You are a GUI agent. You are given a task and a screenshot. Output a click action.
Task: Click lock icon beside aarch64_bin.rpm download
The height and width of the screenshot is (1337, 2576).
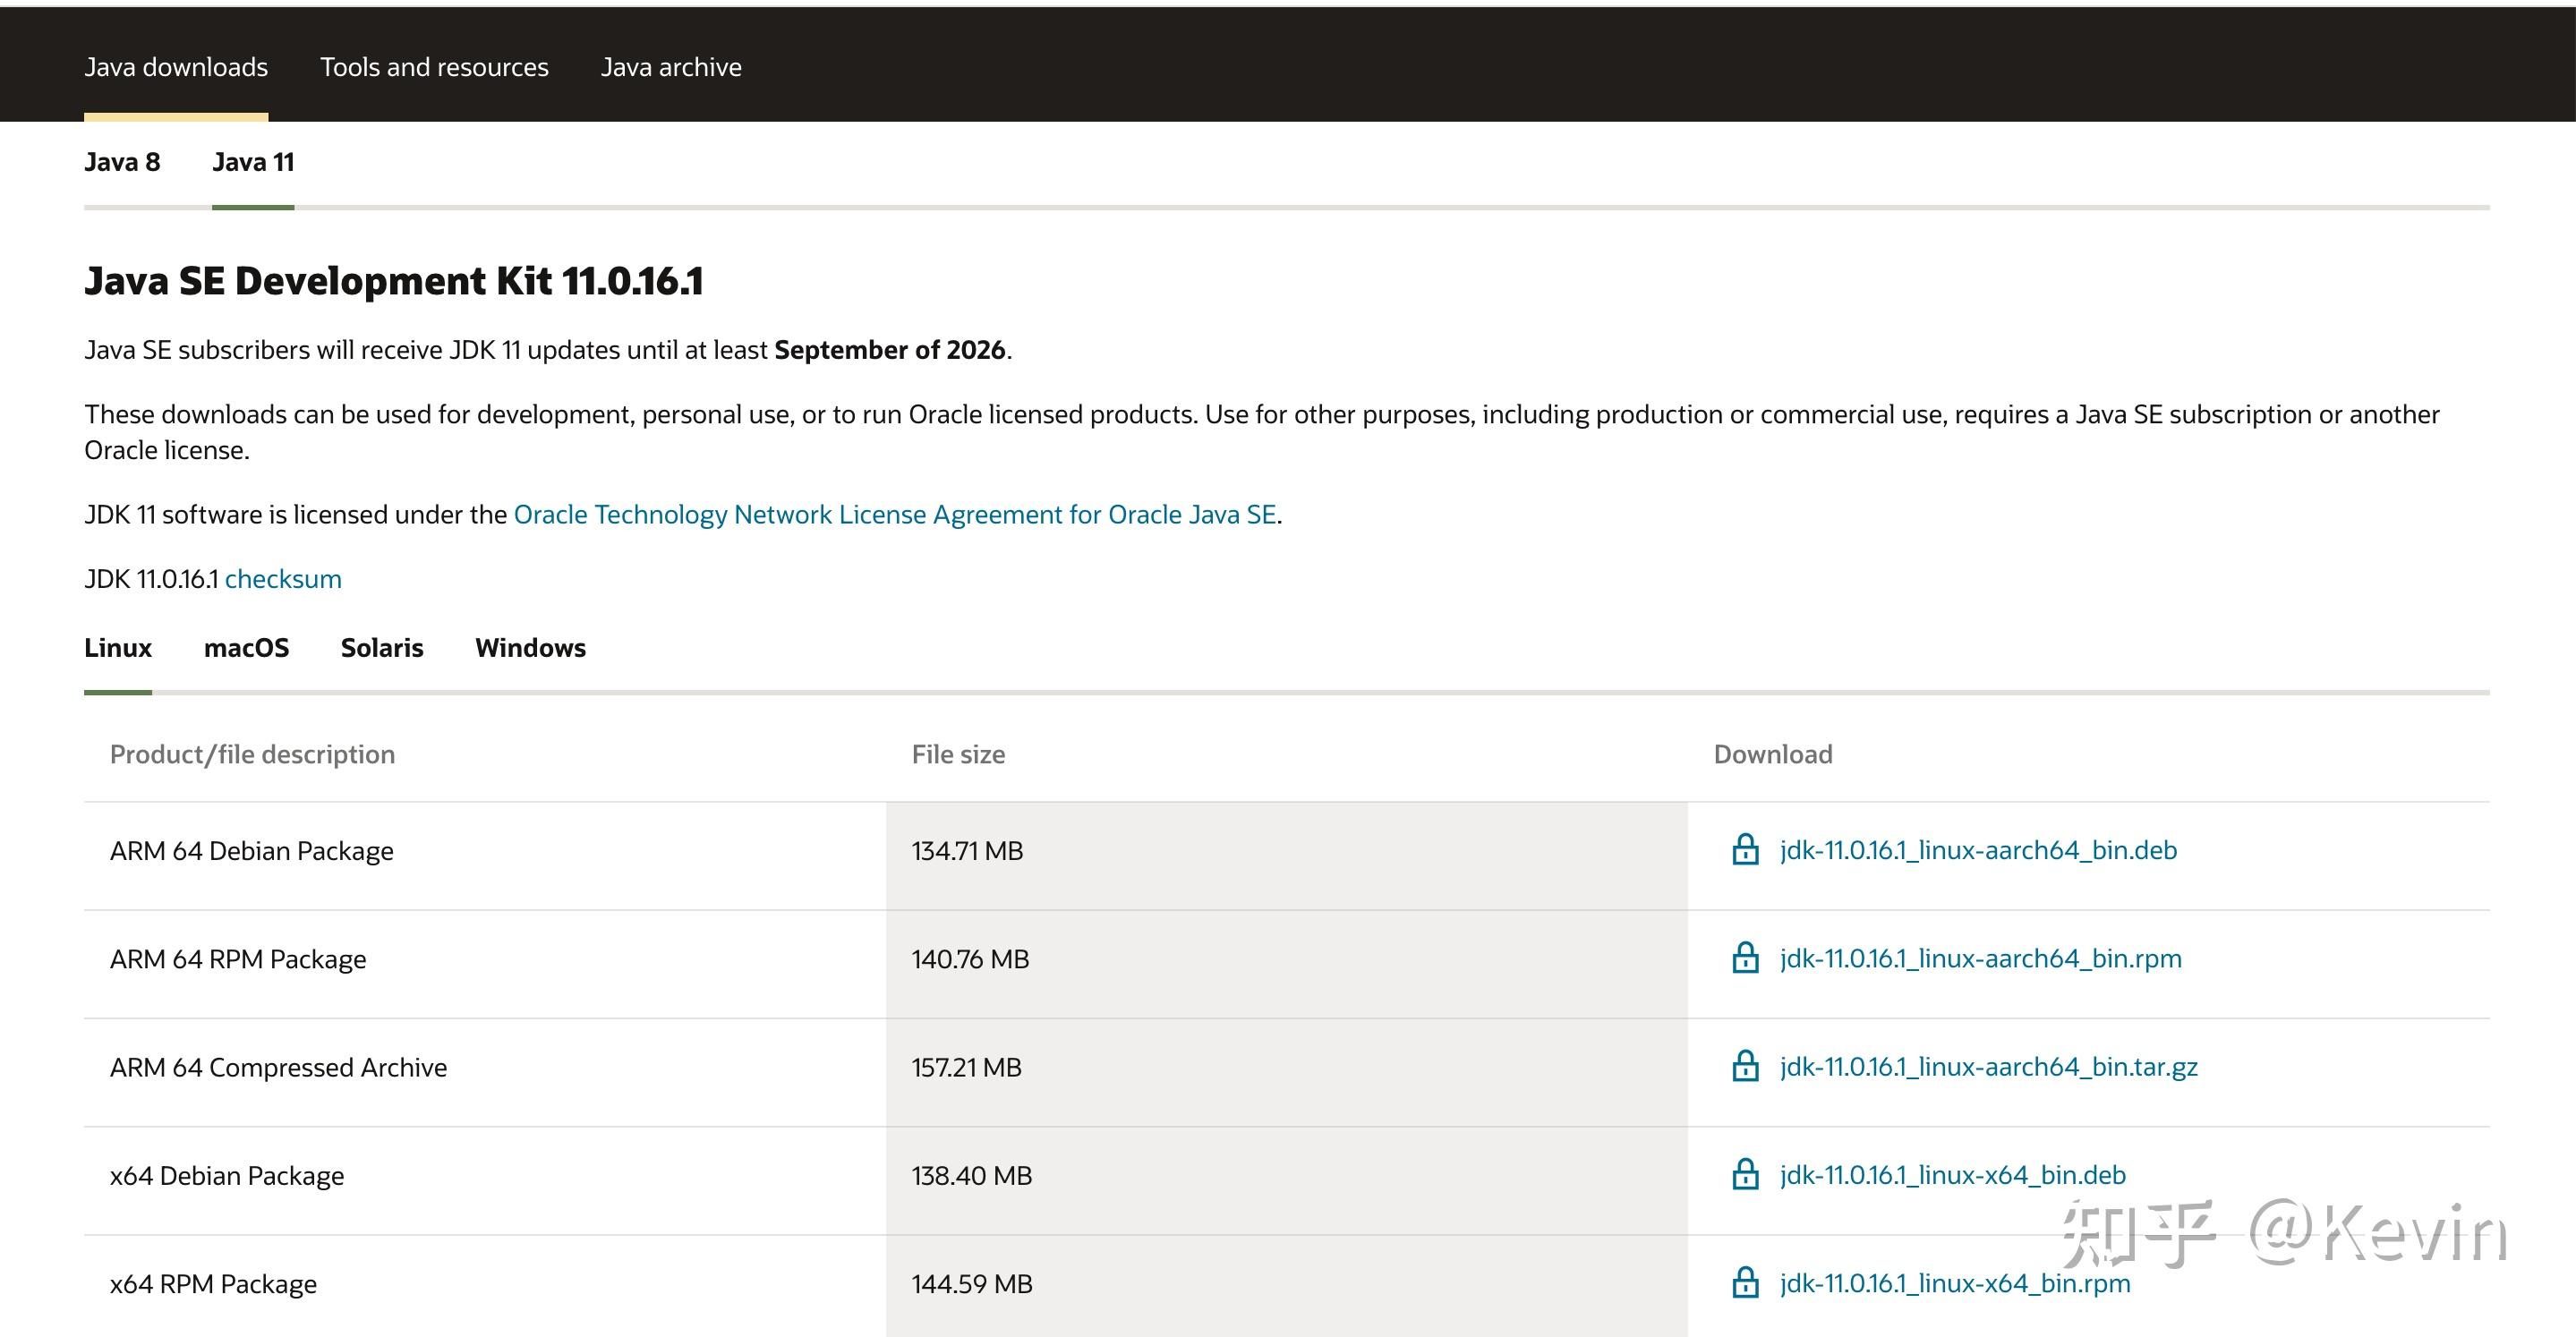pyautogui.click(x=1745, y=958)
